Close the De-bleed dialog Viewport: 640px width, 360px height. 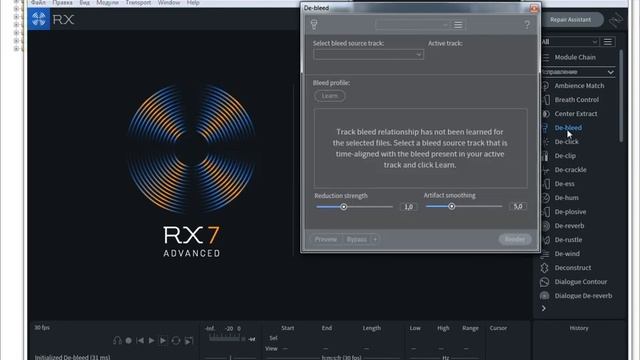[534, 8]
